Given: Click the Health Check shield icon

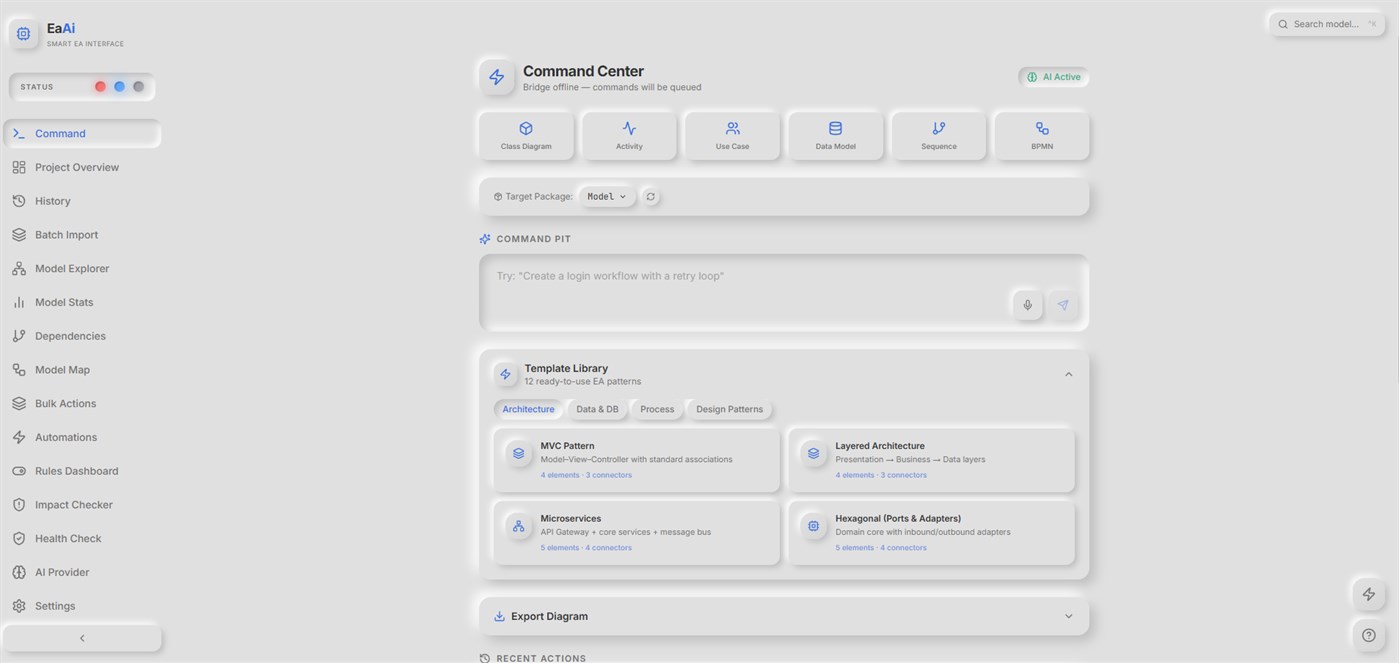Looking at the screenshot, I should [x=19, y=539].
